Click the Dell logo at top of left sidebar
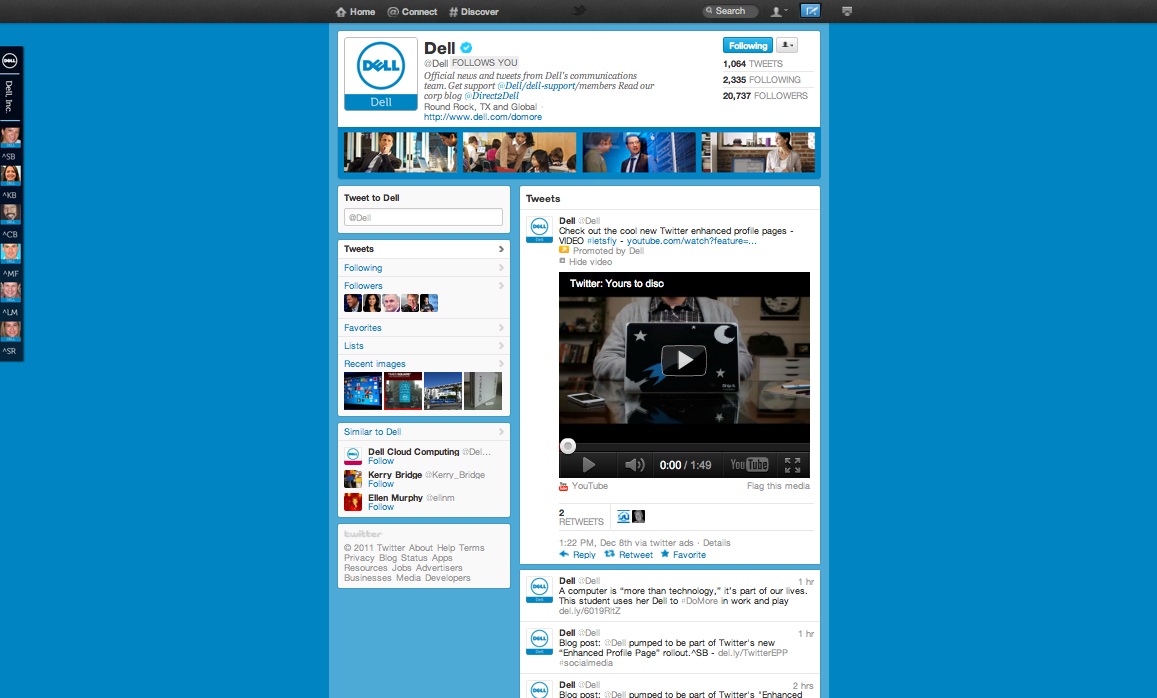1157x698 pixels. pyautogui.click(x=10, y=61)
